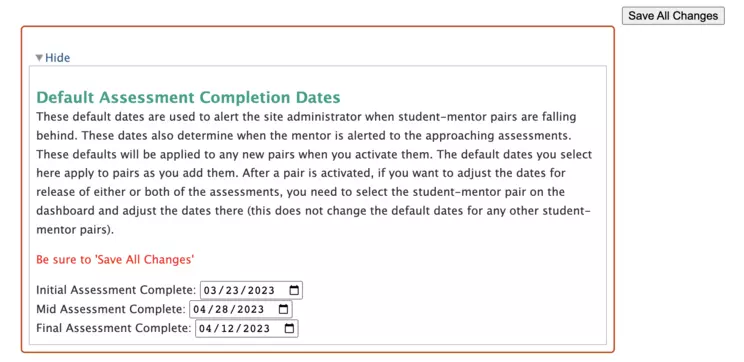The image size is (744, 362).
Task: Open calendar picker for Mid Assessment Complete
Action: pyautogui.click(x=283, y=309)
